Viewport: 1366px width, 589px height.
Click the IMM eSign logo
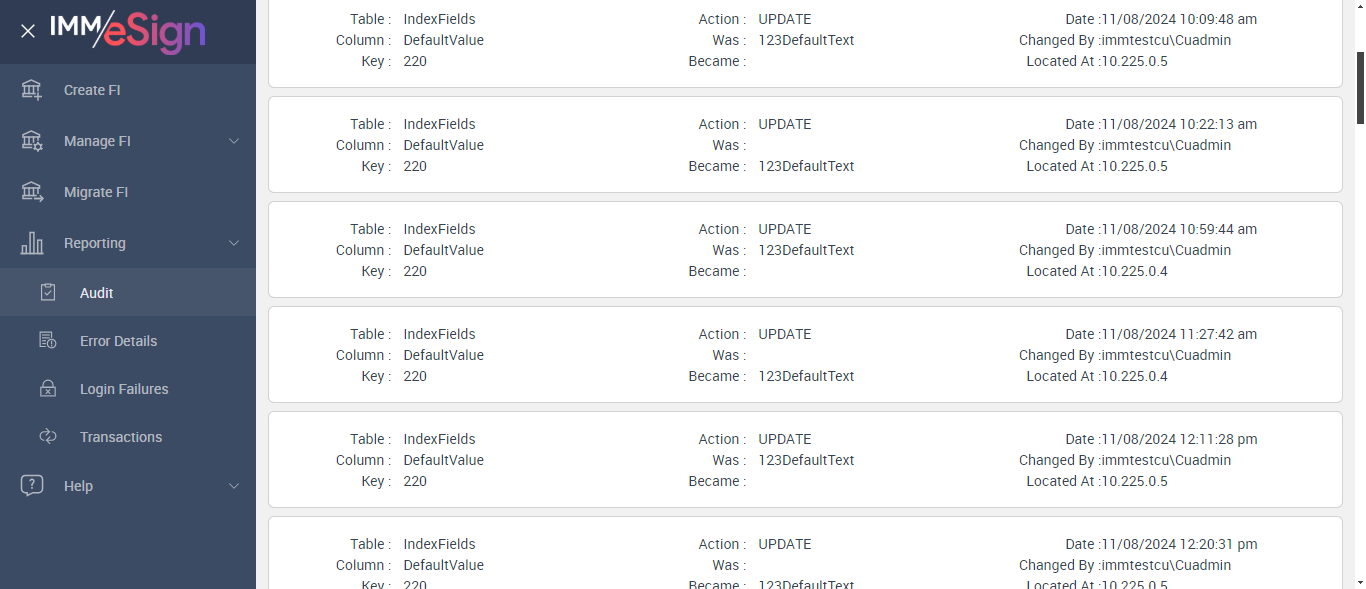128,31
